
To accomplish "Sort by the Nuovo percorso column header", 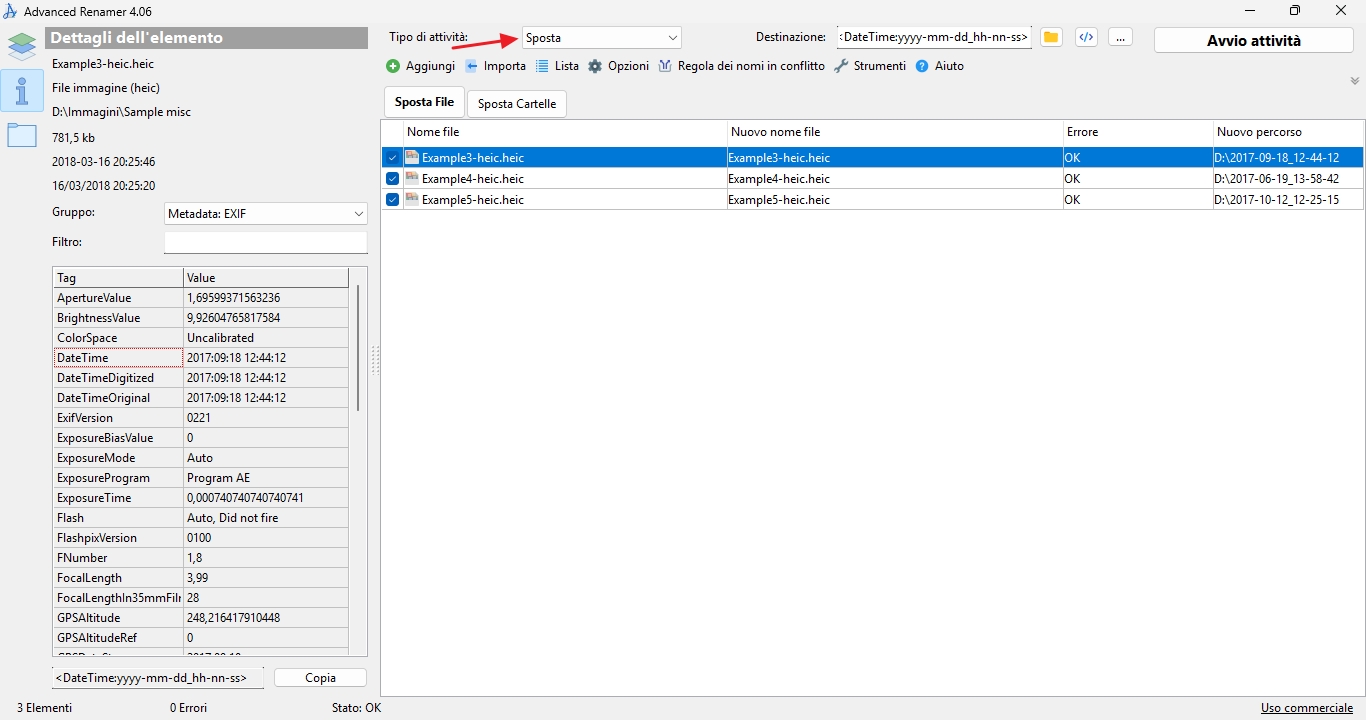I will [1288, 132].
